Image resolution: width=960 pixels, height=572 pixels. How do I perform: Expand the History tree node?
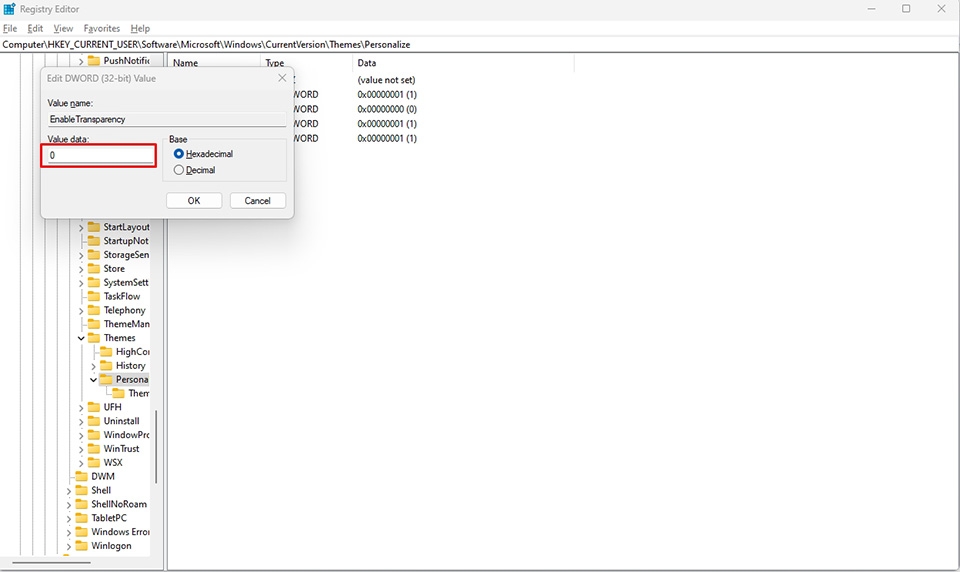coord(93,366)
